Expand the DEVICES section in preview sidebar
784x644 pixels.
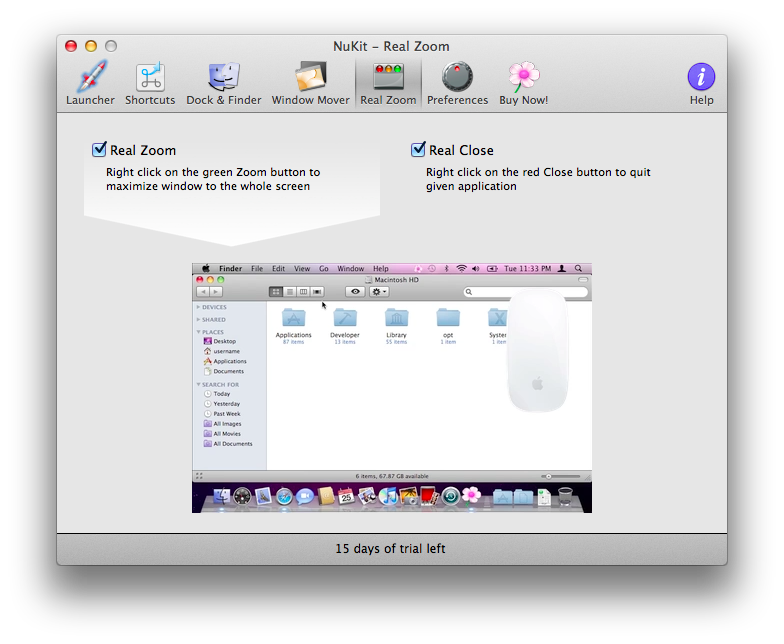[198, 307]
